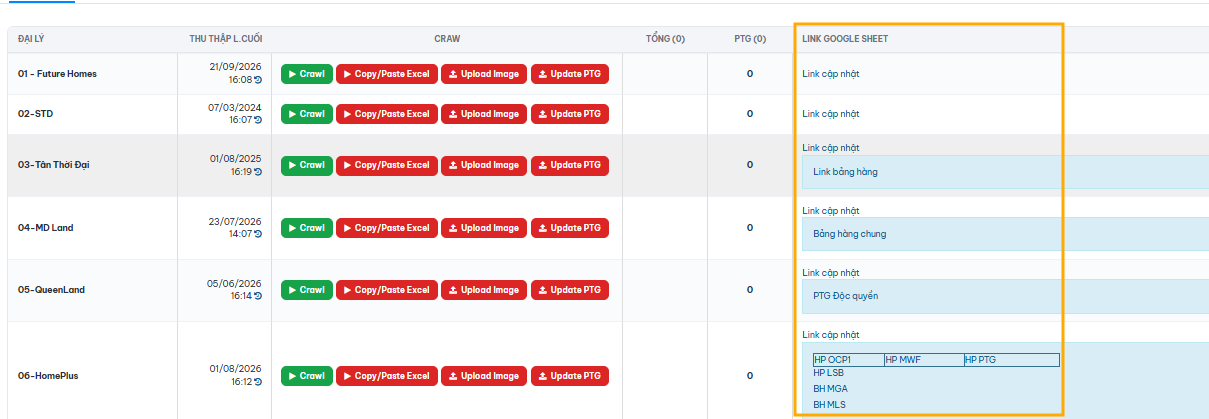This screenshot has width=1209, height=419.
Task: Copy/Paste Excel for 04-MD Land
Action: [x=387, y=228]
